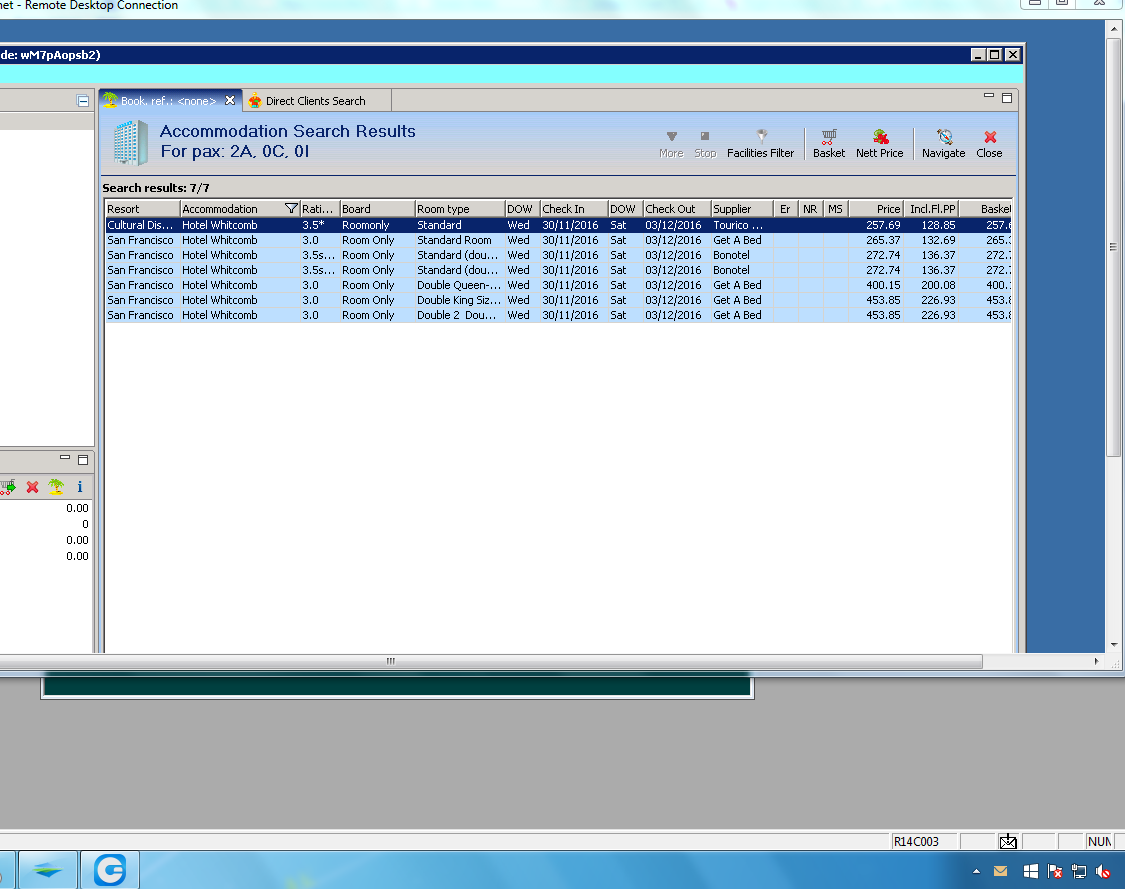
Task: Show hidden system tray icons
Action: pos(976,871)
